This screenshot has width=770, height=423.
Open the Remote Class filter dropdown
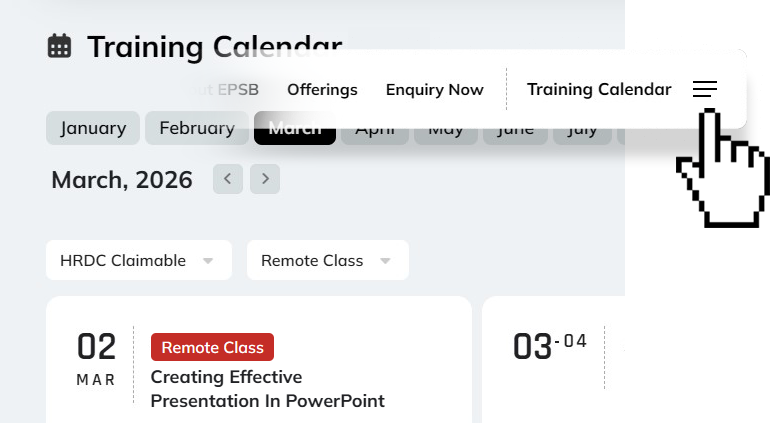coord(327,260)
